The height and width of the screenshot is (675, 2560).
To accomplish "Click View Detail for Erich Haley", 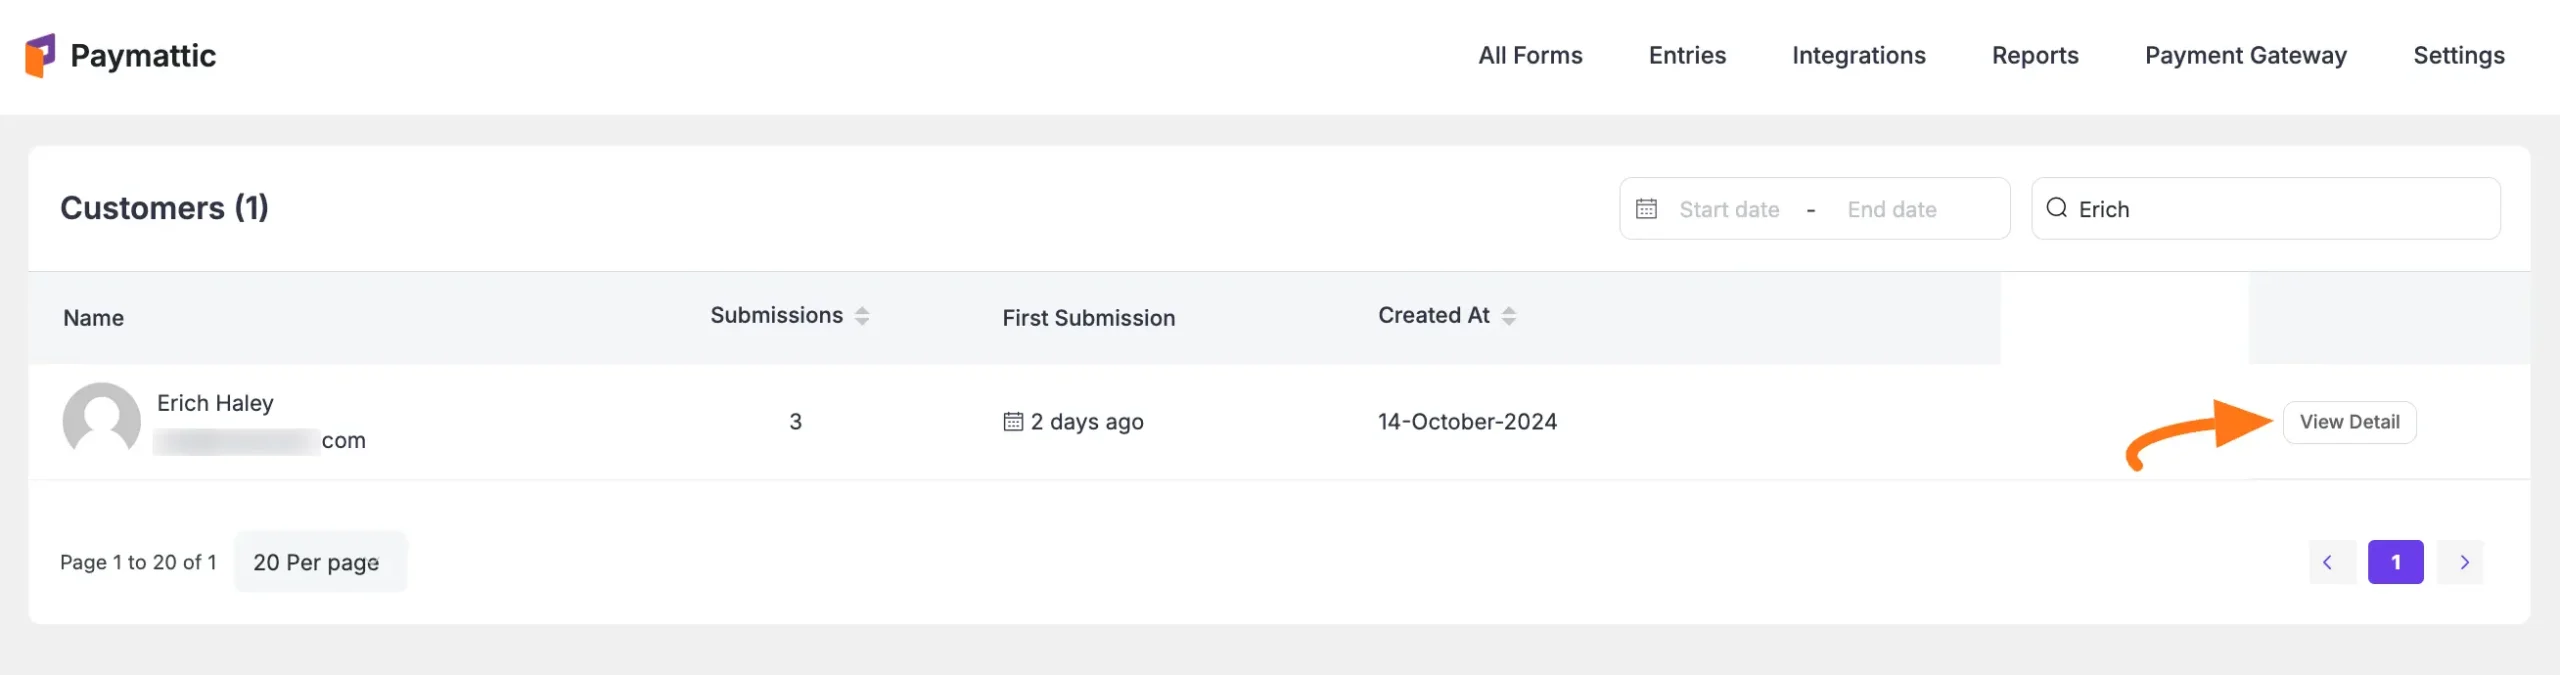I will point(2349,422).
